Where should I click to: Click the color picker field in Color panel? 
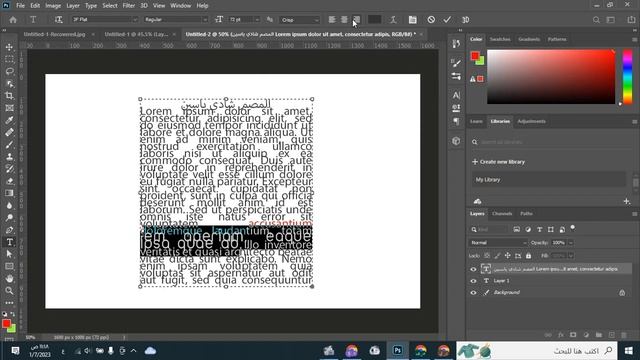point(551,77)
